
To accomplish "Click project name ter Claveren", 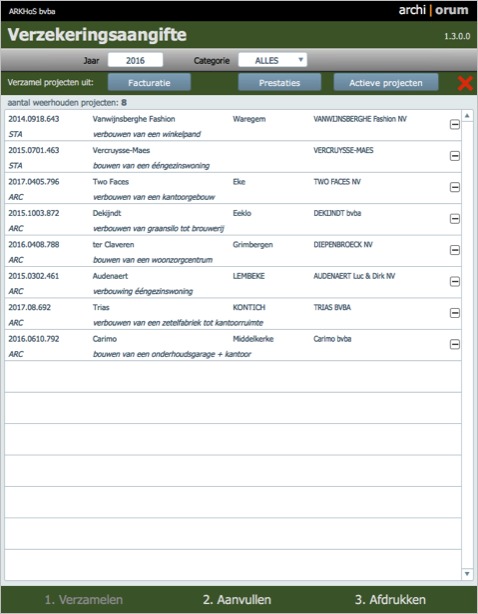I will pyautogui.click(x=114, y=244).
